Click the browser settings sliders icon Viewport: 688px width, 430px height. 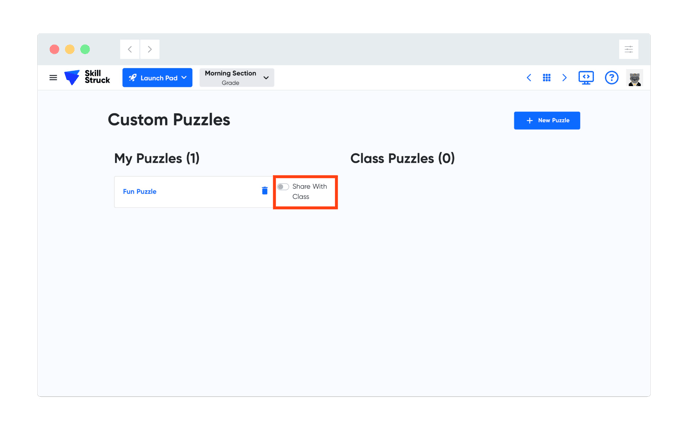(628, 49)
